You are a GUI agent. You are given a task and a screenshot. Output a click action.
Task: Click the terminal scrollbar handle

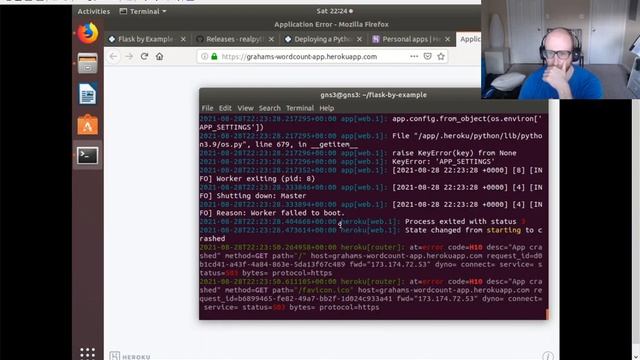point(547,314)
